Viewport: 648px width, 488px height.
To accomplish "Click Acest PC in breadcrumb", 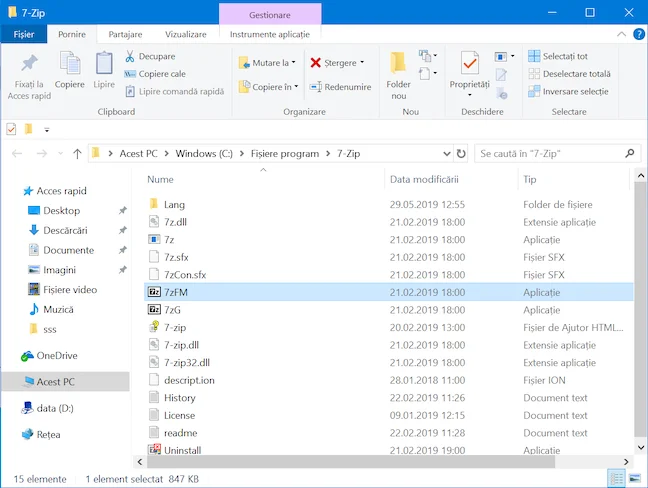I will [138, 154].
